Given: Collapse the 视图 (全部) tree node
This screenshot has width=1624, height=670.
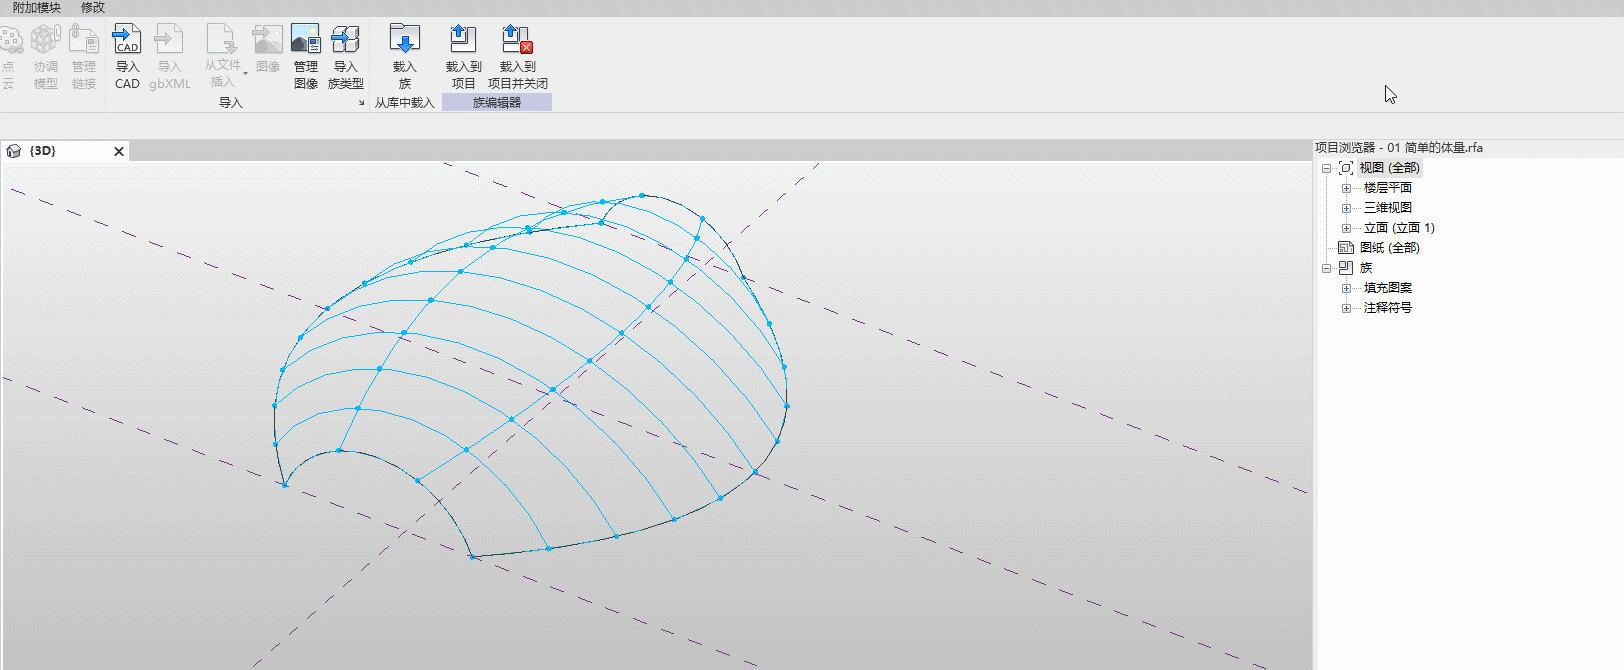Looking at the screenshot, I should (x=1327, y=168).
